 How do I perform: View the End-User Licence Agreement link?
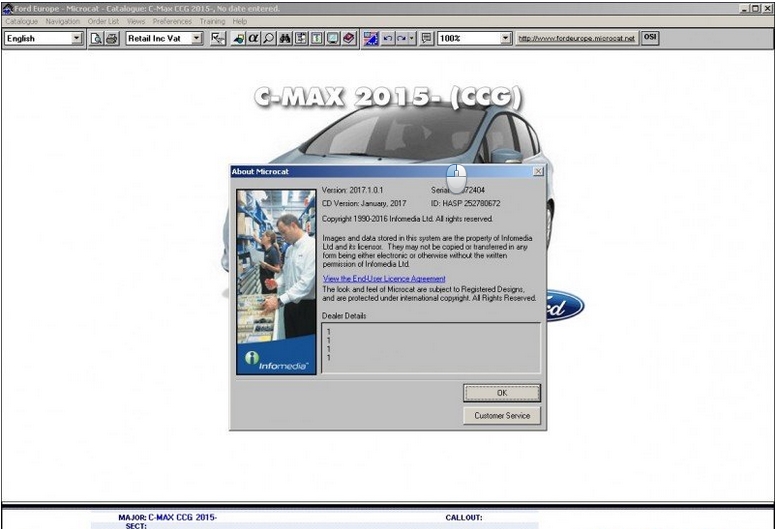tap(384, 279)
